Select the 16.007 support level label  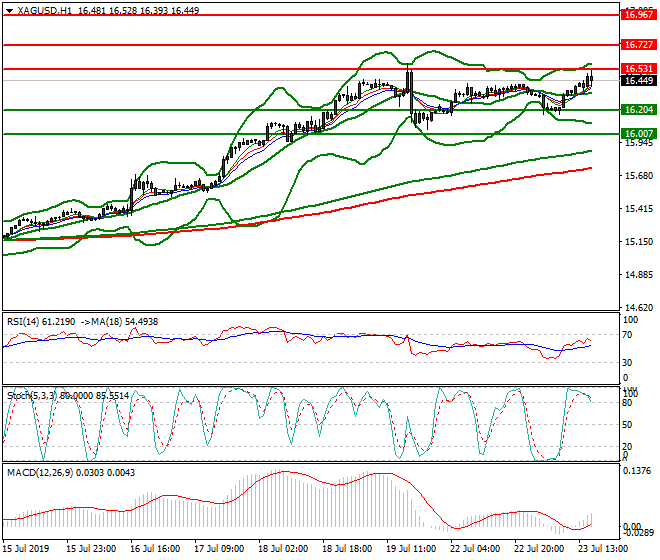pyautogui.click(x=639, y=134)
